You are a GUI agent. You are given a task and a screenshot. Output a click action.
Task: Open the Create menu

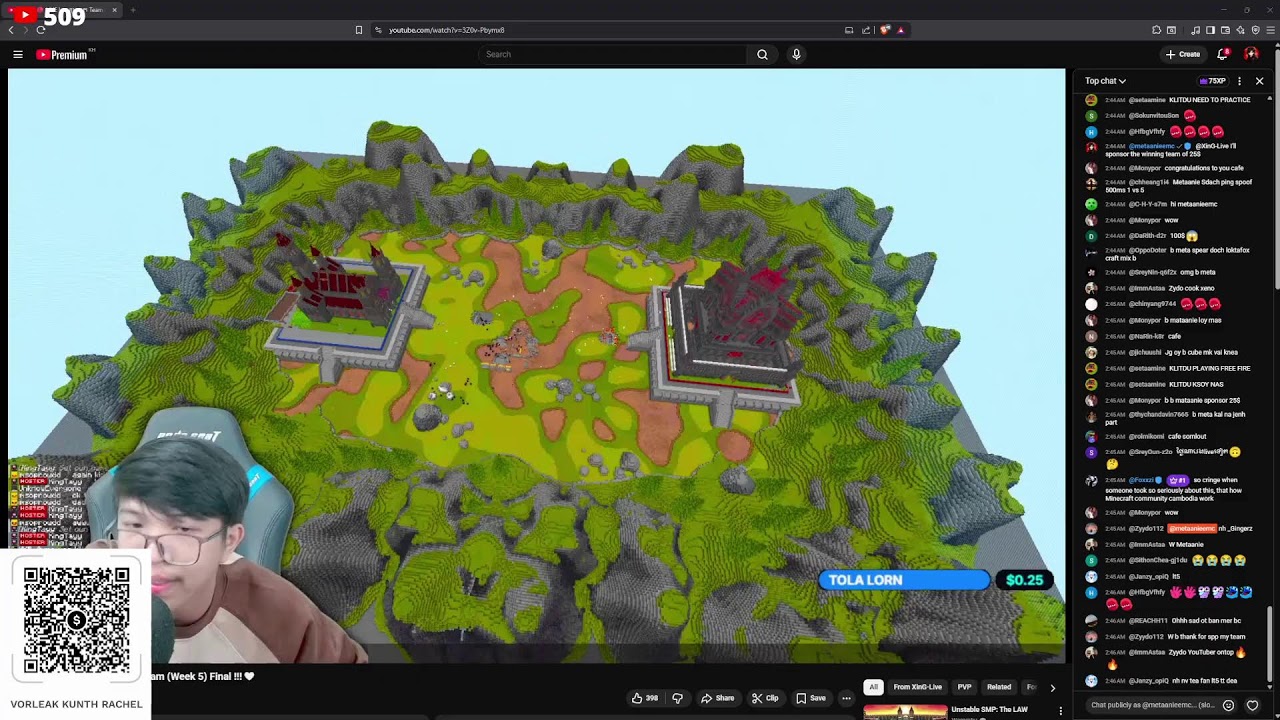pyautogui.click(x=1182, y=54)
